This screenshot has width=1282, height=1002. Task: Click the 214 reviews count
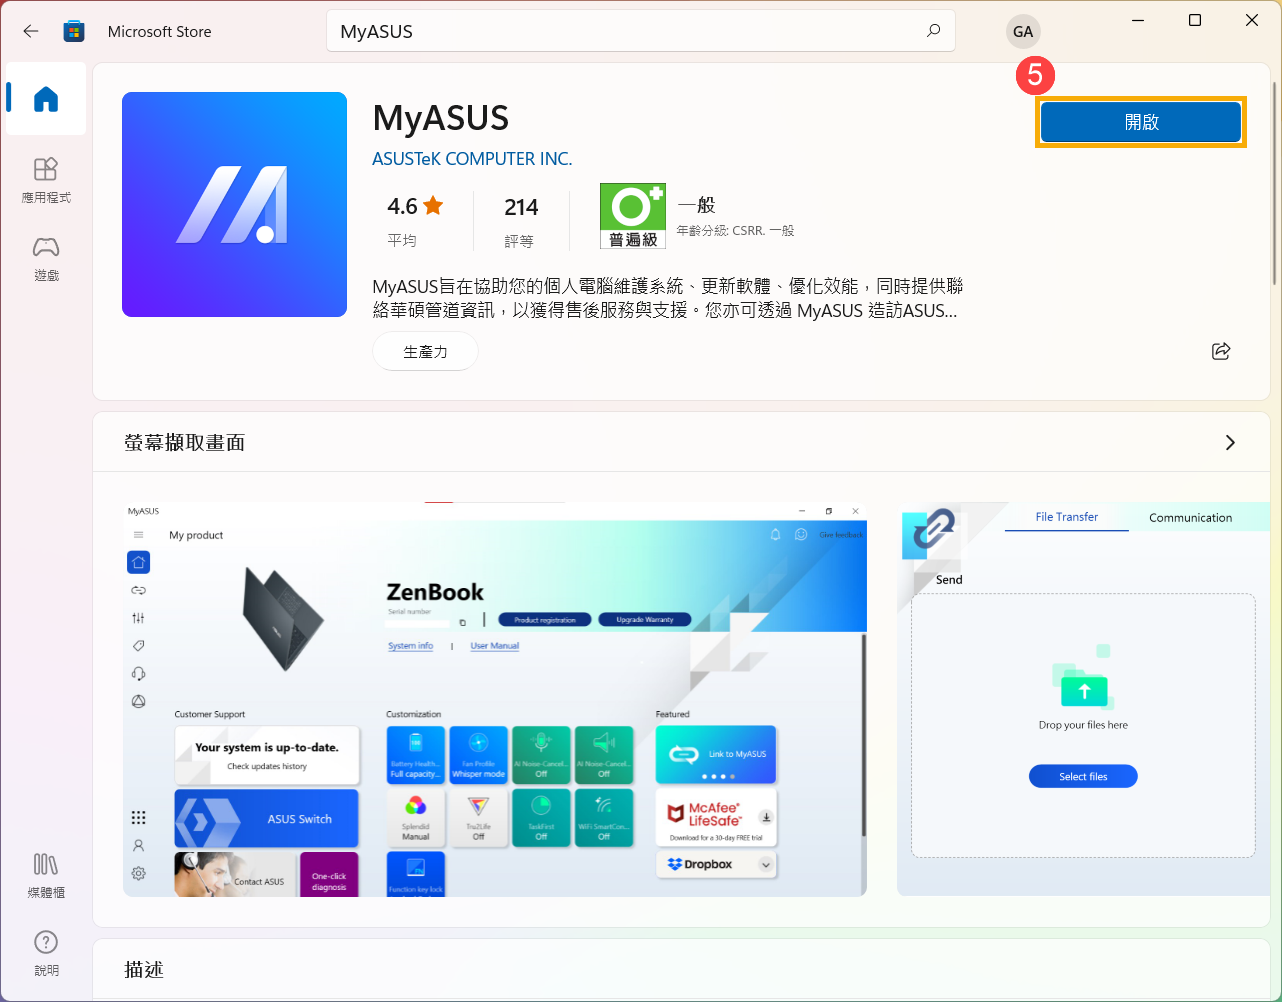[x=521, y=207]
